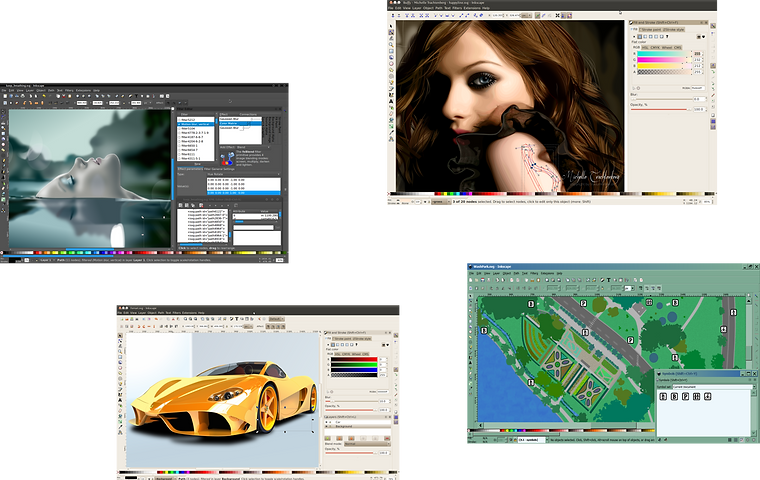Viewport: 760px width, 480px height.
Task: Rotate selection 90° counter-clockwise in car window toolbar
Action: [x=139, y=326]
